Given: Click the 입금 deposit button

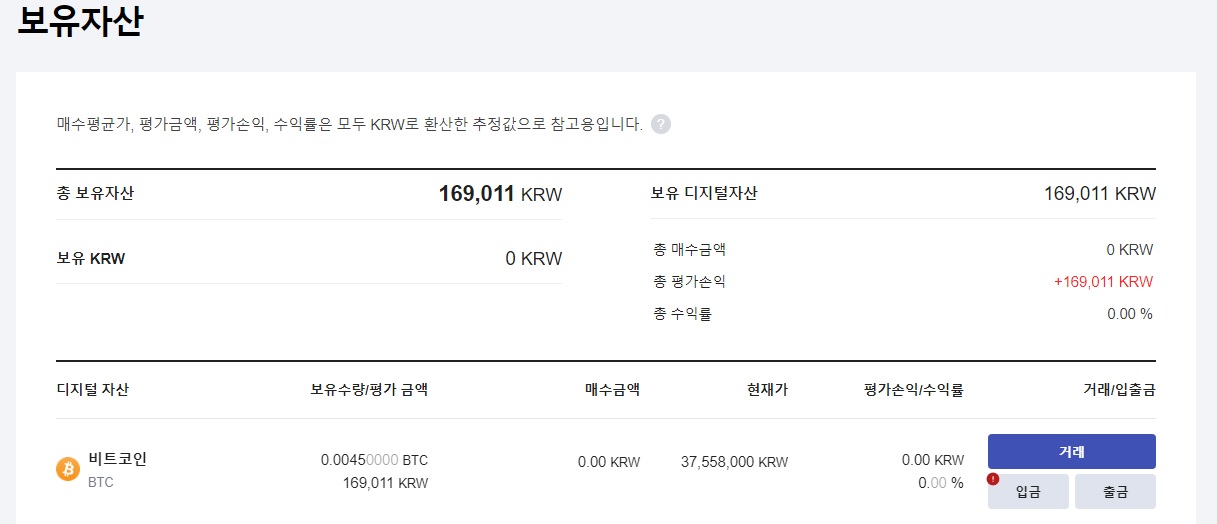Looking at the screenshot, I should coord(1028,492).
